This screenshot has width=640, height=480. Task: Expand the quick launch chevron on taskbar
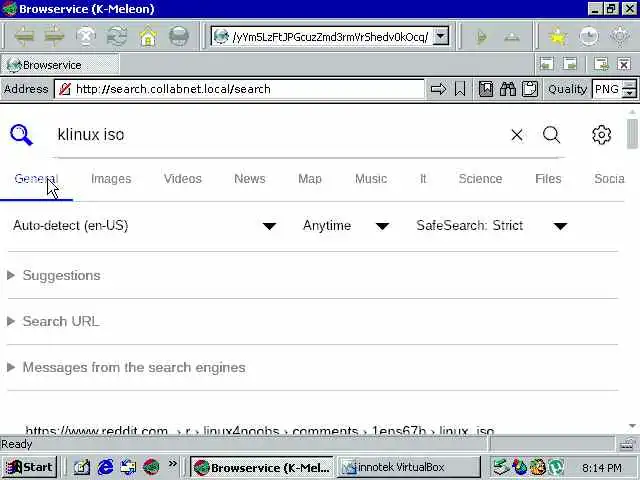point(173,464)
